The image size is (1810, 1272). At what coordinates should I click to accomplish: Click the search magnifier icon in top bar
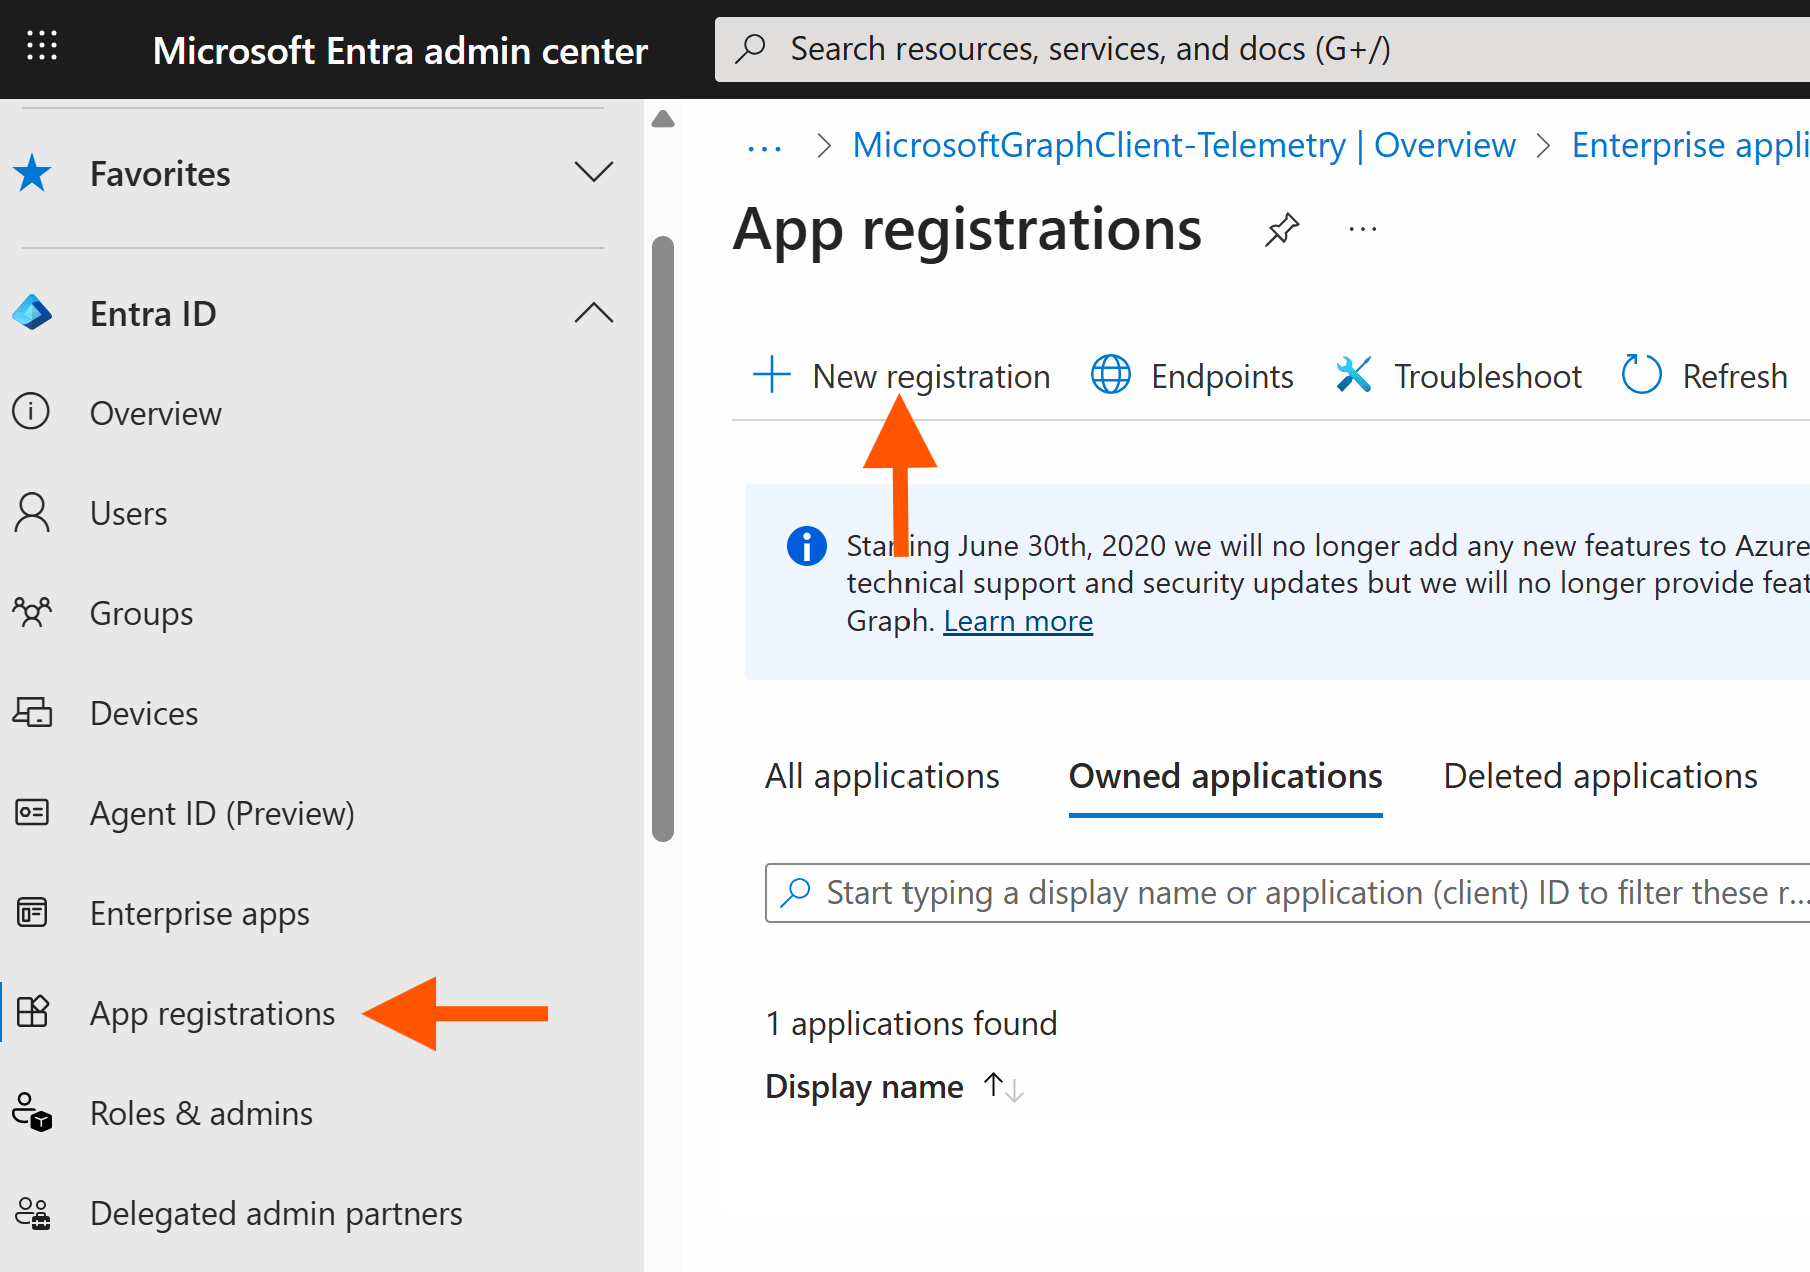pyautogui.click(x=750, y=48)
